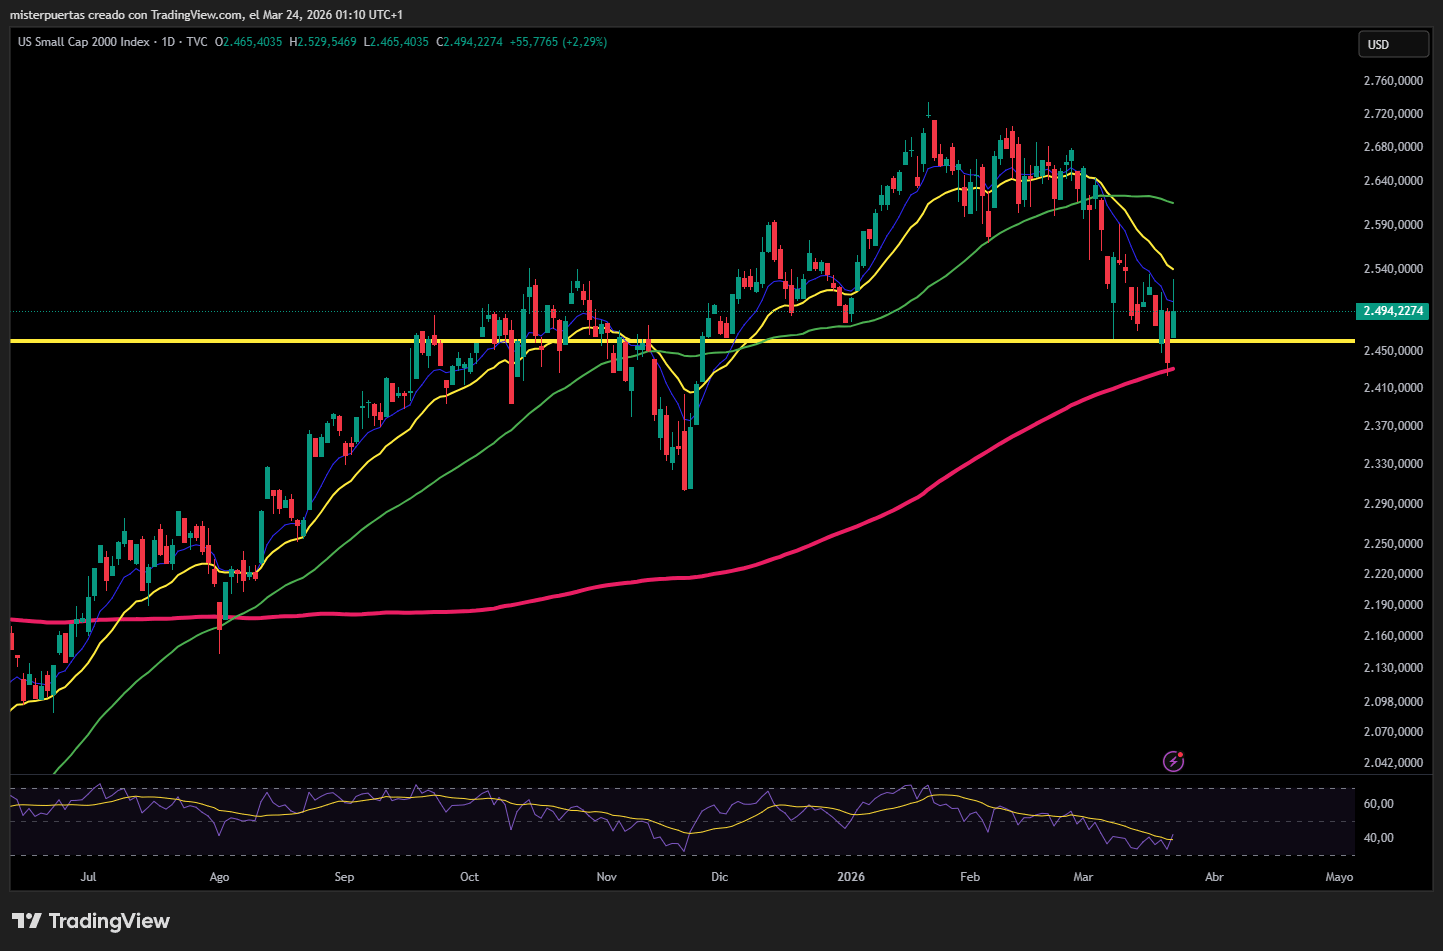Click the 'Sep' label on the time axis
Image resolution: width=1443 pixels, height=951 pixels.
(x=344, y=877)
